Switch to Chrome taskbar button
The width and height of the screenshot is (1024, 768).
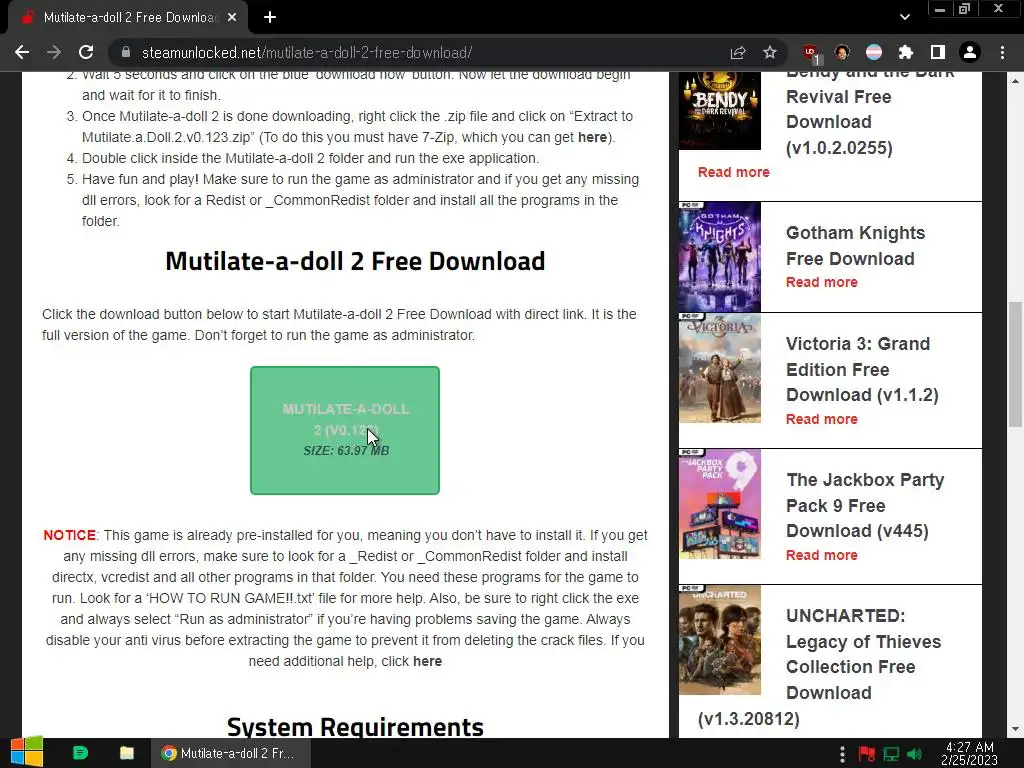tap(231, 753)
